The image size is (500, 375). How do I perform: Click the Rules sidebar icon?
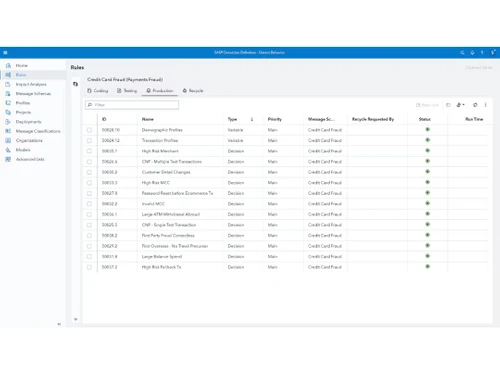(8, 75)
